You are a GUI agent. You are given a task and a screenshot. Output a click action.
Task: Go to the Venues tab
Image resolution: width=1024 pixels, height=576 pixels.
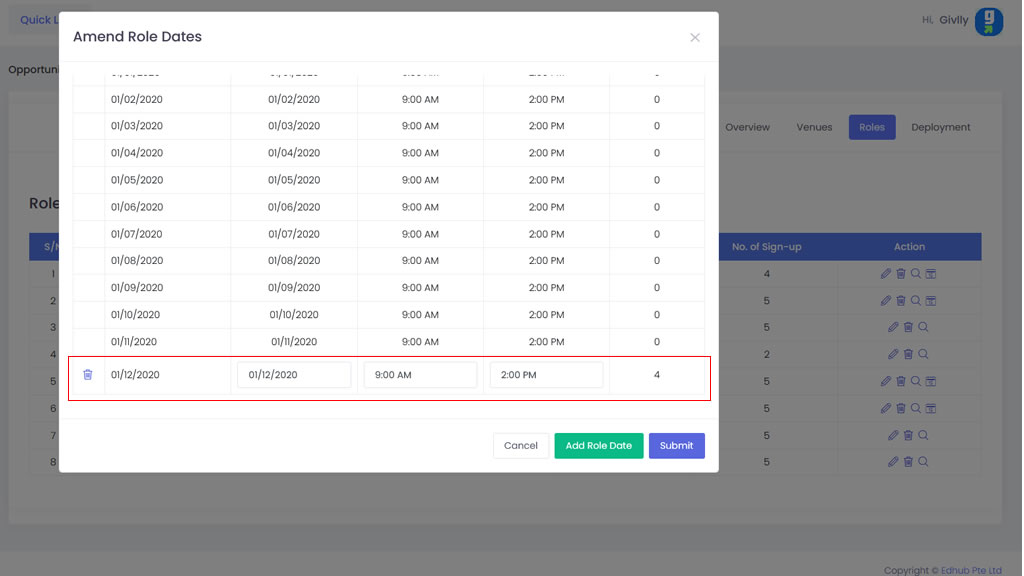click(x=814, y=127)
